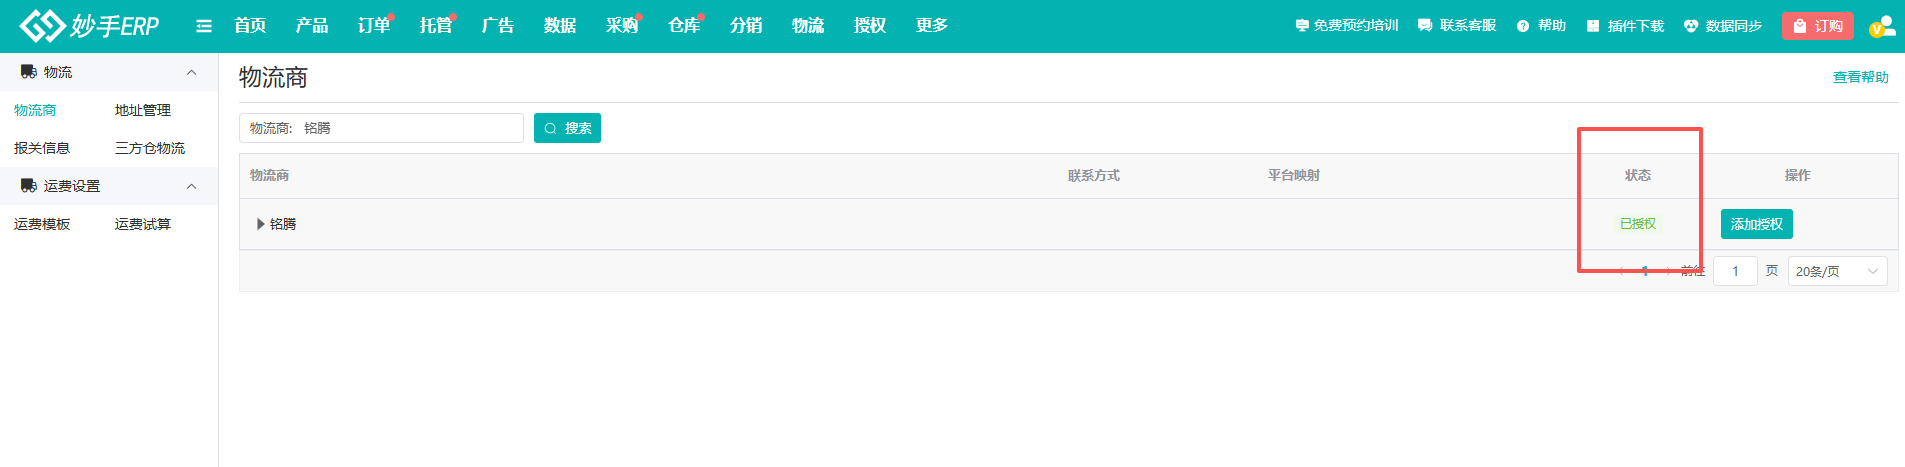Viewport: 1905px width, 467px height.
Task: Select 运费模板 in sidebar
Action: [42, 224]
